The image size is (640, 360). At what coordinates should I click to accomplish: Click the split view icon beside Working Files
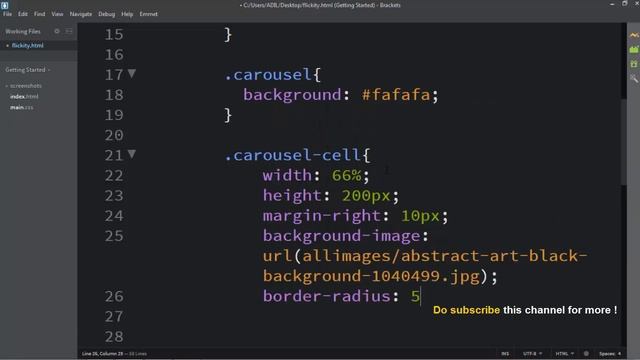click(x=69, y=31)
